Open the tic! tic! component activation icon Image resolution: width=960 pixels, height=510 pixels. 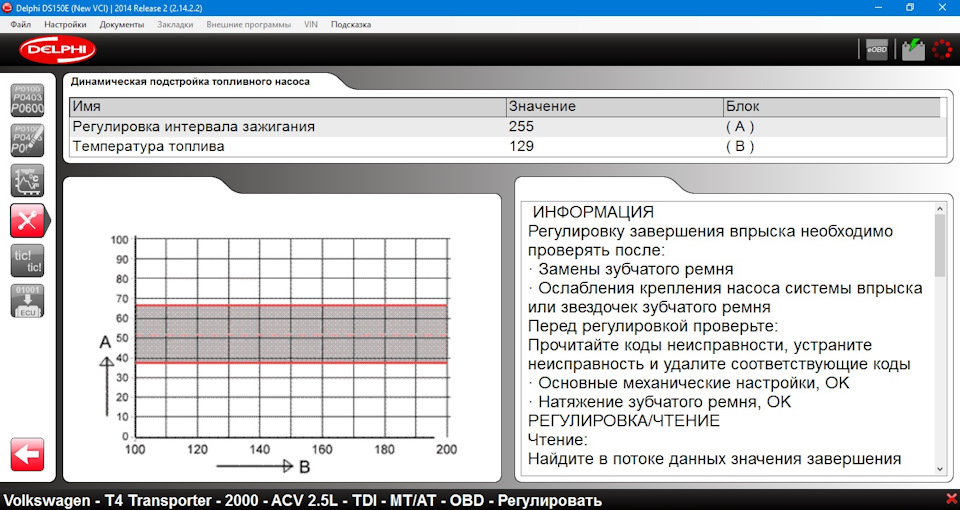[x=27, y=261]
